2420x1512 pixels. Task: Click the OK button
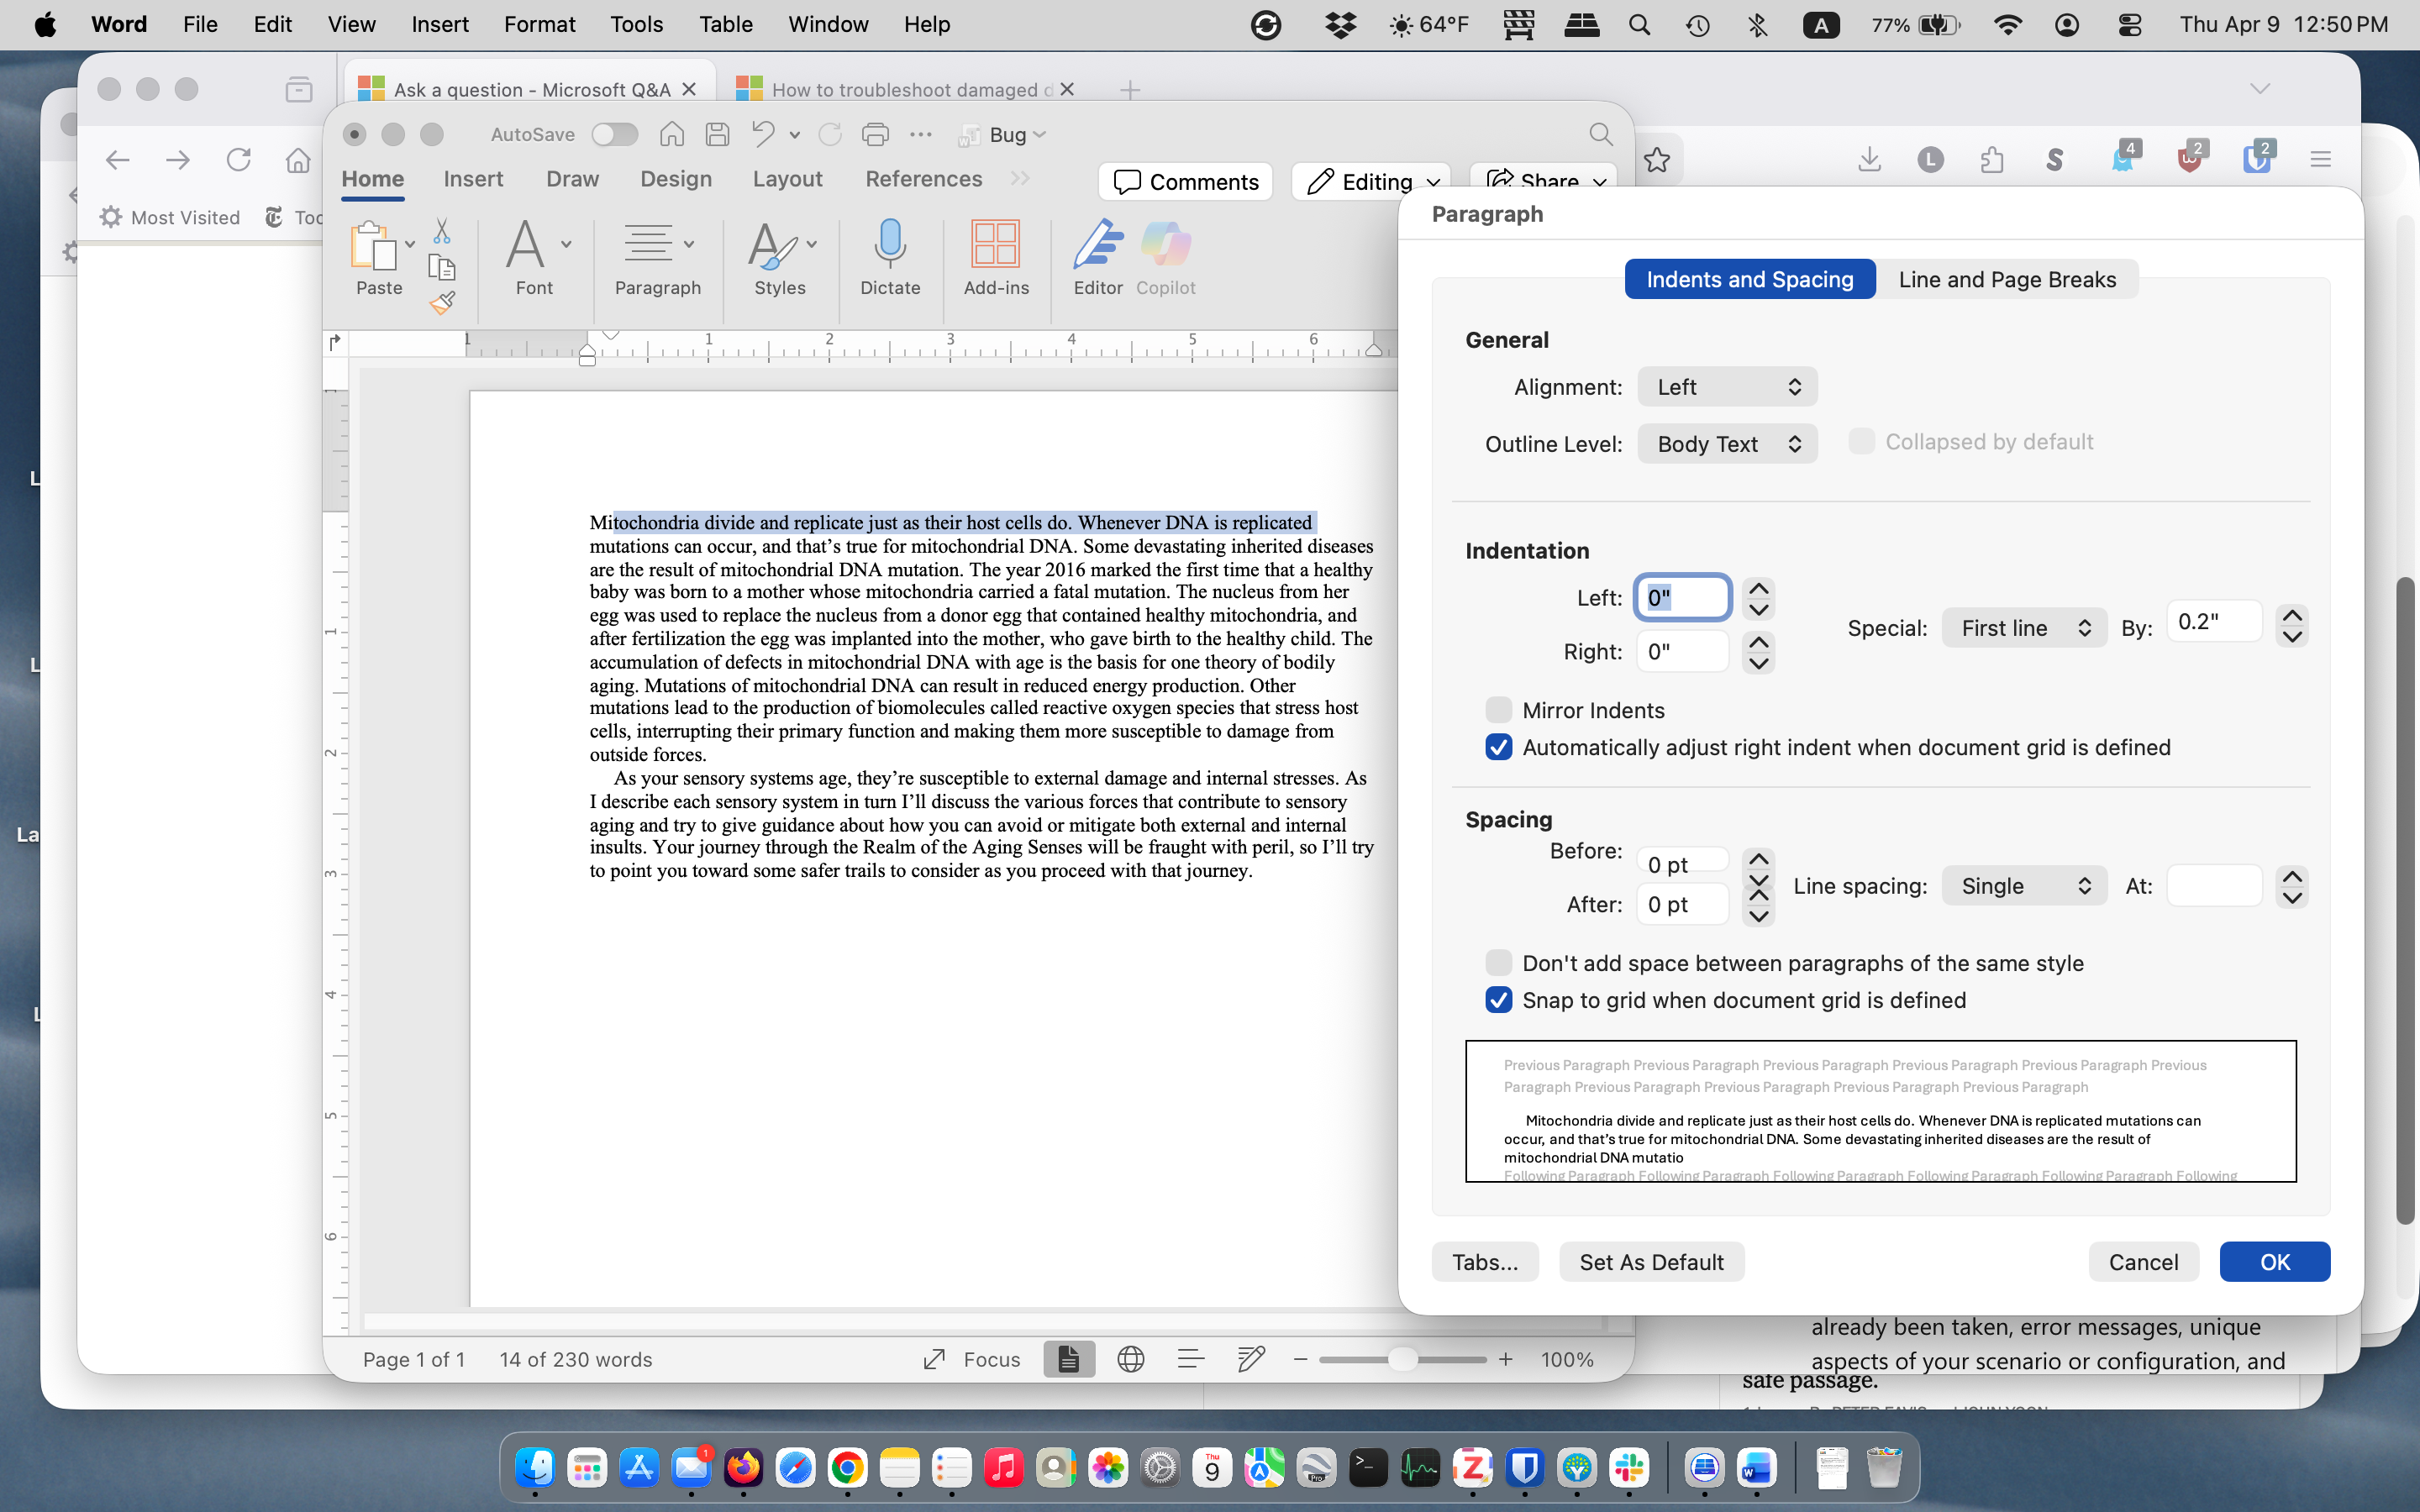click(2274, 1262)
